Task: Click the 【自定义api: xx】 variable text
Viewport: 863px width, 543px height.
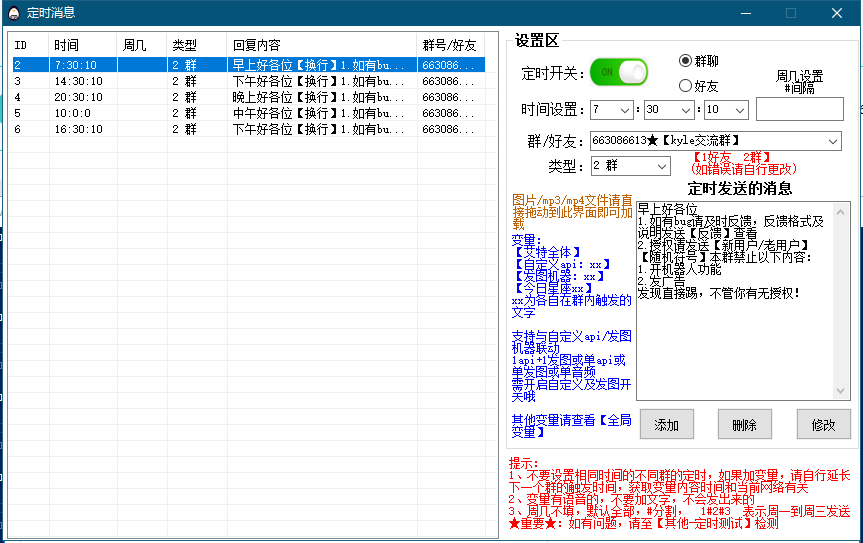Action: tap(561, 265)
